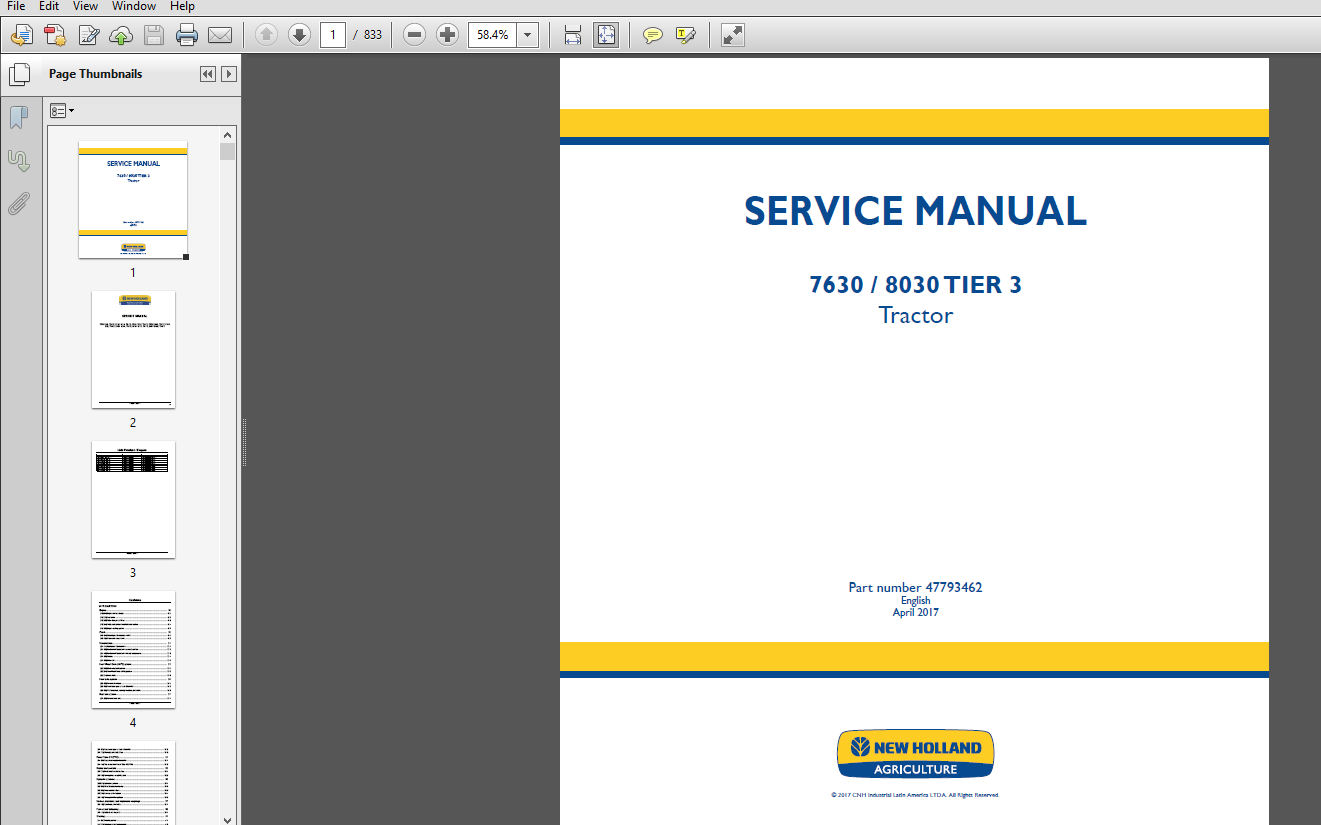Screen dimensions: 1321x825
Task: Open the thumbnails panel Options menu
Action: (62, 110)
